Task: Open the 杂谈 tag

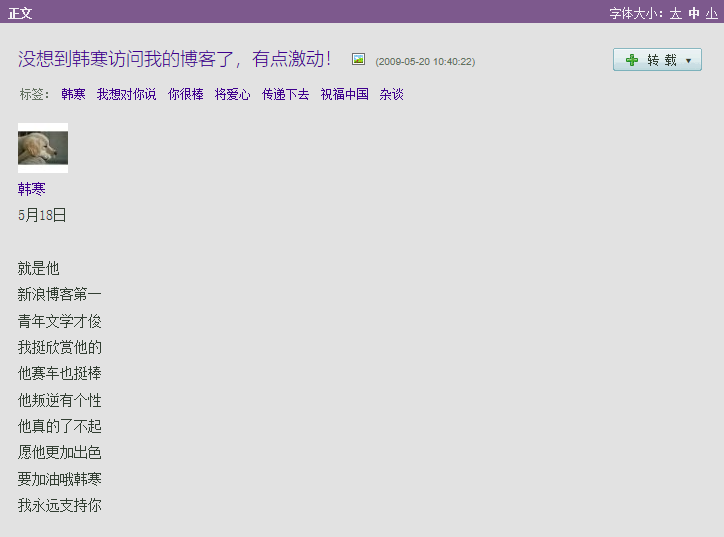Action: (x=392, y=95)
